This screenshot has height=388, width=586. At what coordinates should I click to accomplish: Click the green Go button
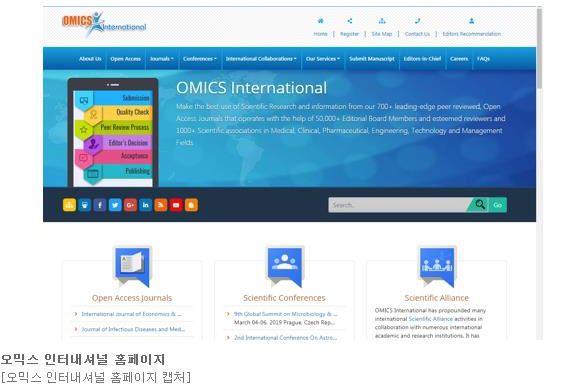click(497, 205)
